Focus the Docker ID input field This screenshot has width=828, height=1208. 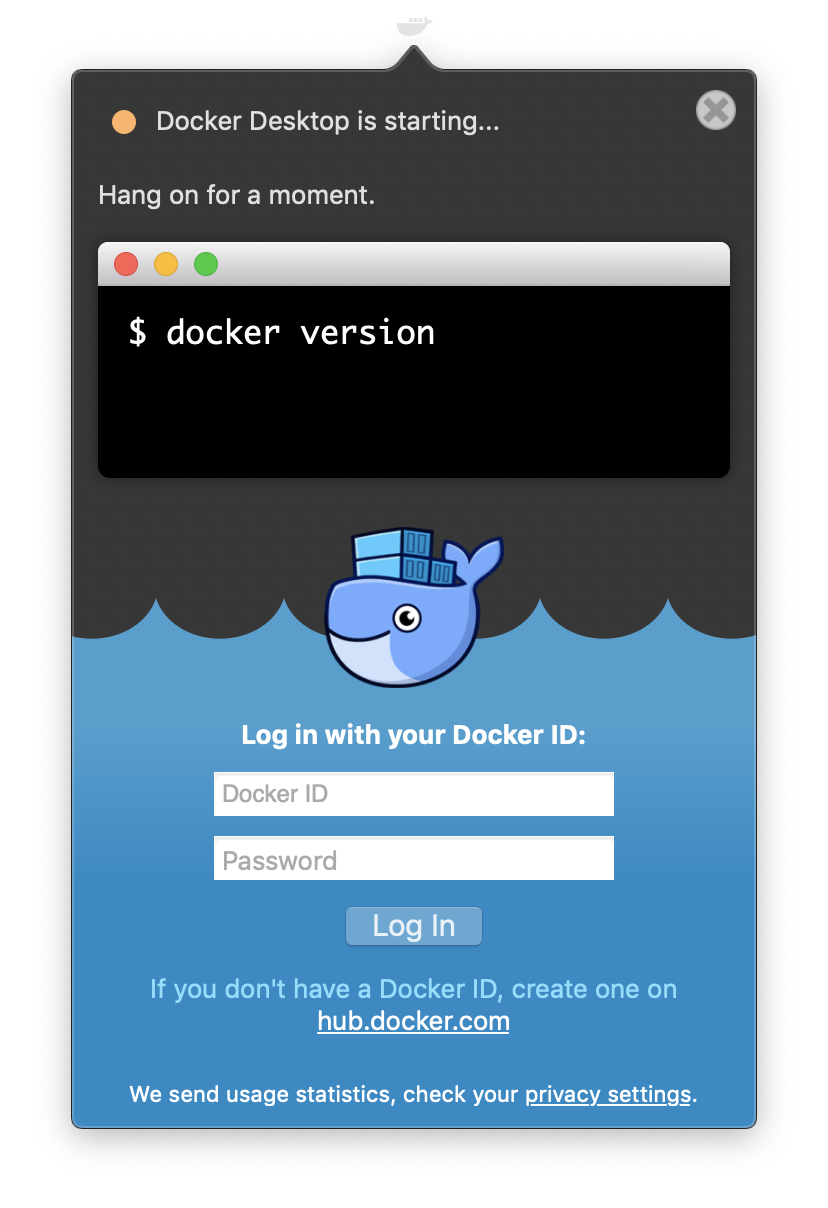coord(414,794)
